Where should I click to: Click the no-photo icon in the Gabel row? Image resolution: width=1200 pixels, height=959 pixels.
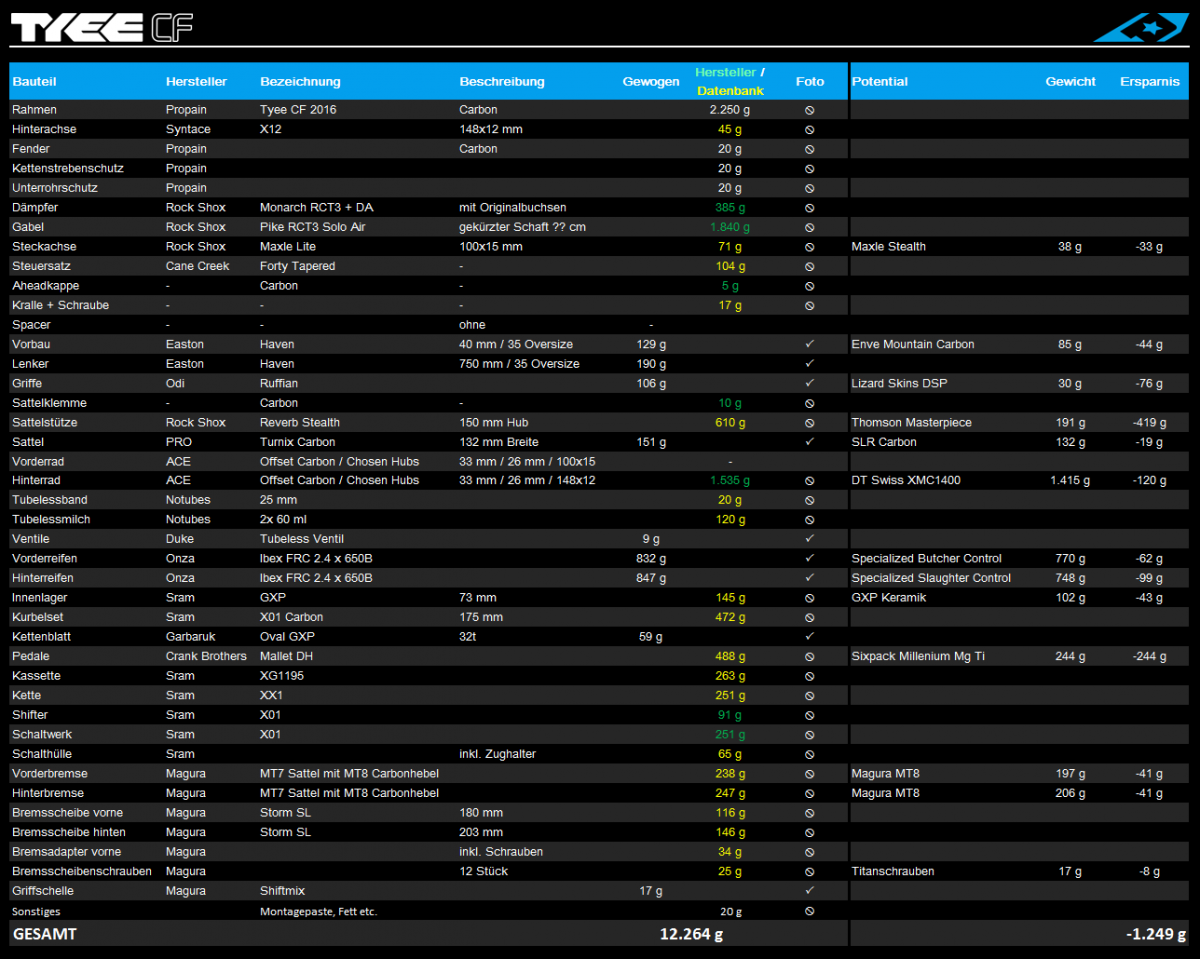click(x=809, y=227)
